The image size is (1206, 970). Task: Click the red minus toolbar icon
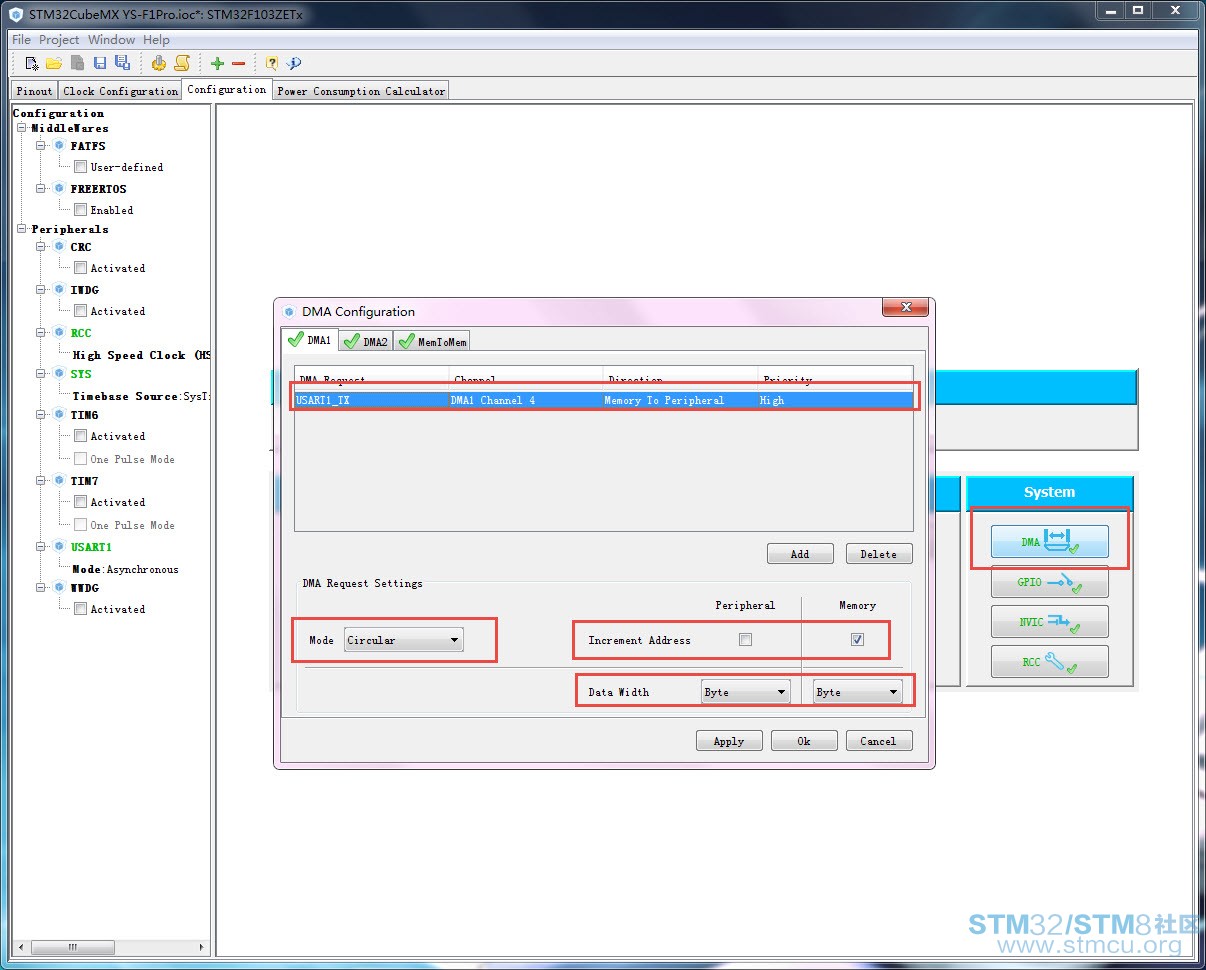(238, 63)
